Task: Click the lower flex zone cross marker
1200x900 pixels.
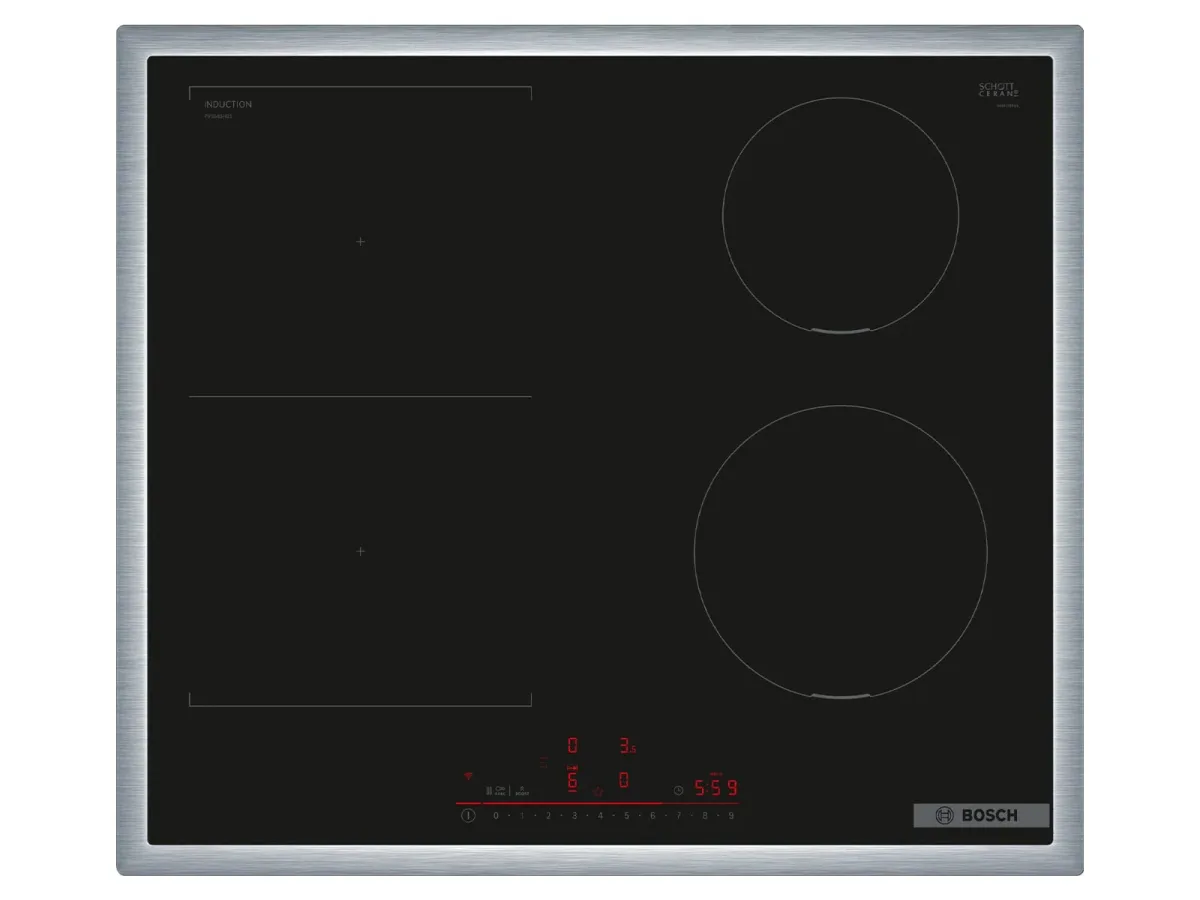Action: 361,551
